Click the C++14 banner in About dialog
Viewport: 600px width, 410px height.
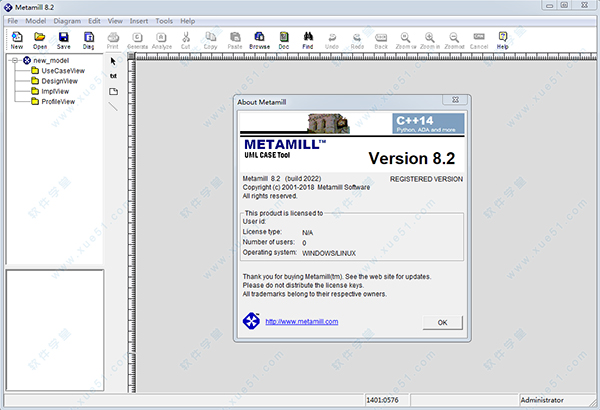click(x=428, y=124)
